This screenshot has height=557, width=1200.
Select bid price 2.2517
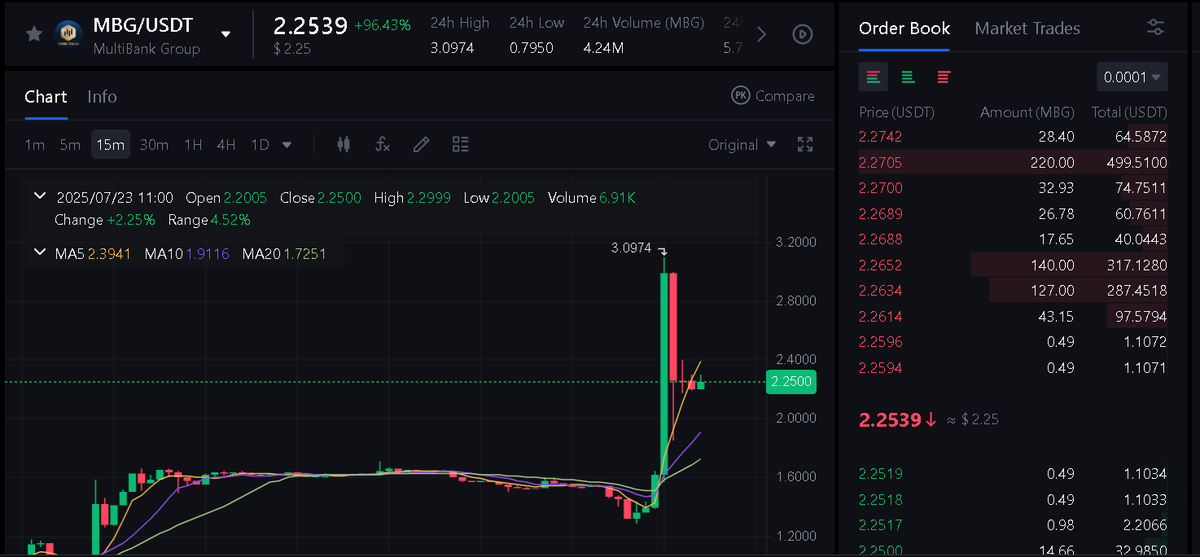click(x=880, y=524)
